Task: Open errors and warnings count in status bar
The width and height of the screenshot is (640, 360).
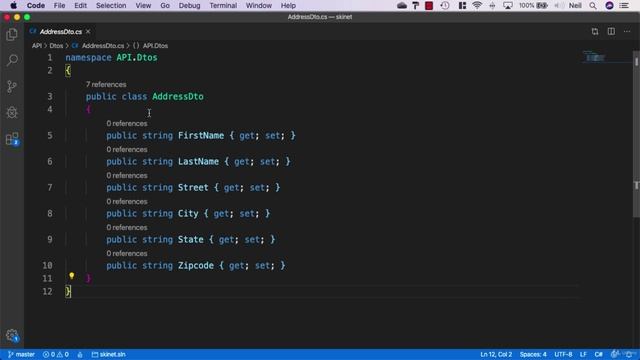Action: click(56, 354)
